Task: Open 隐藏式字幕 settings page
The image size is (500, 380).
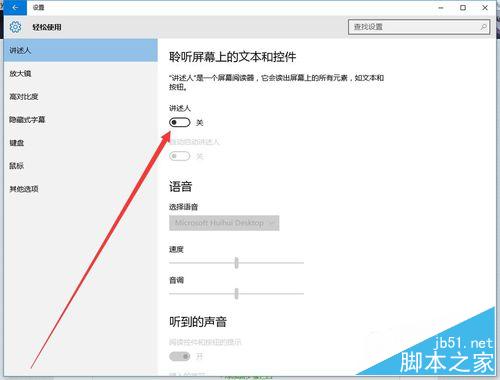Action: 80,119
